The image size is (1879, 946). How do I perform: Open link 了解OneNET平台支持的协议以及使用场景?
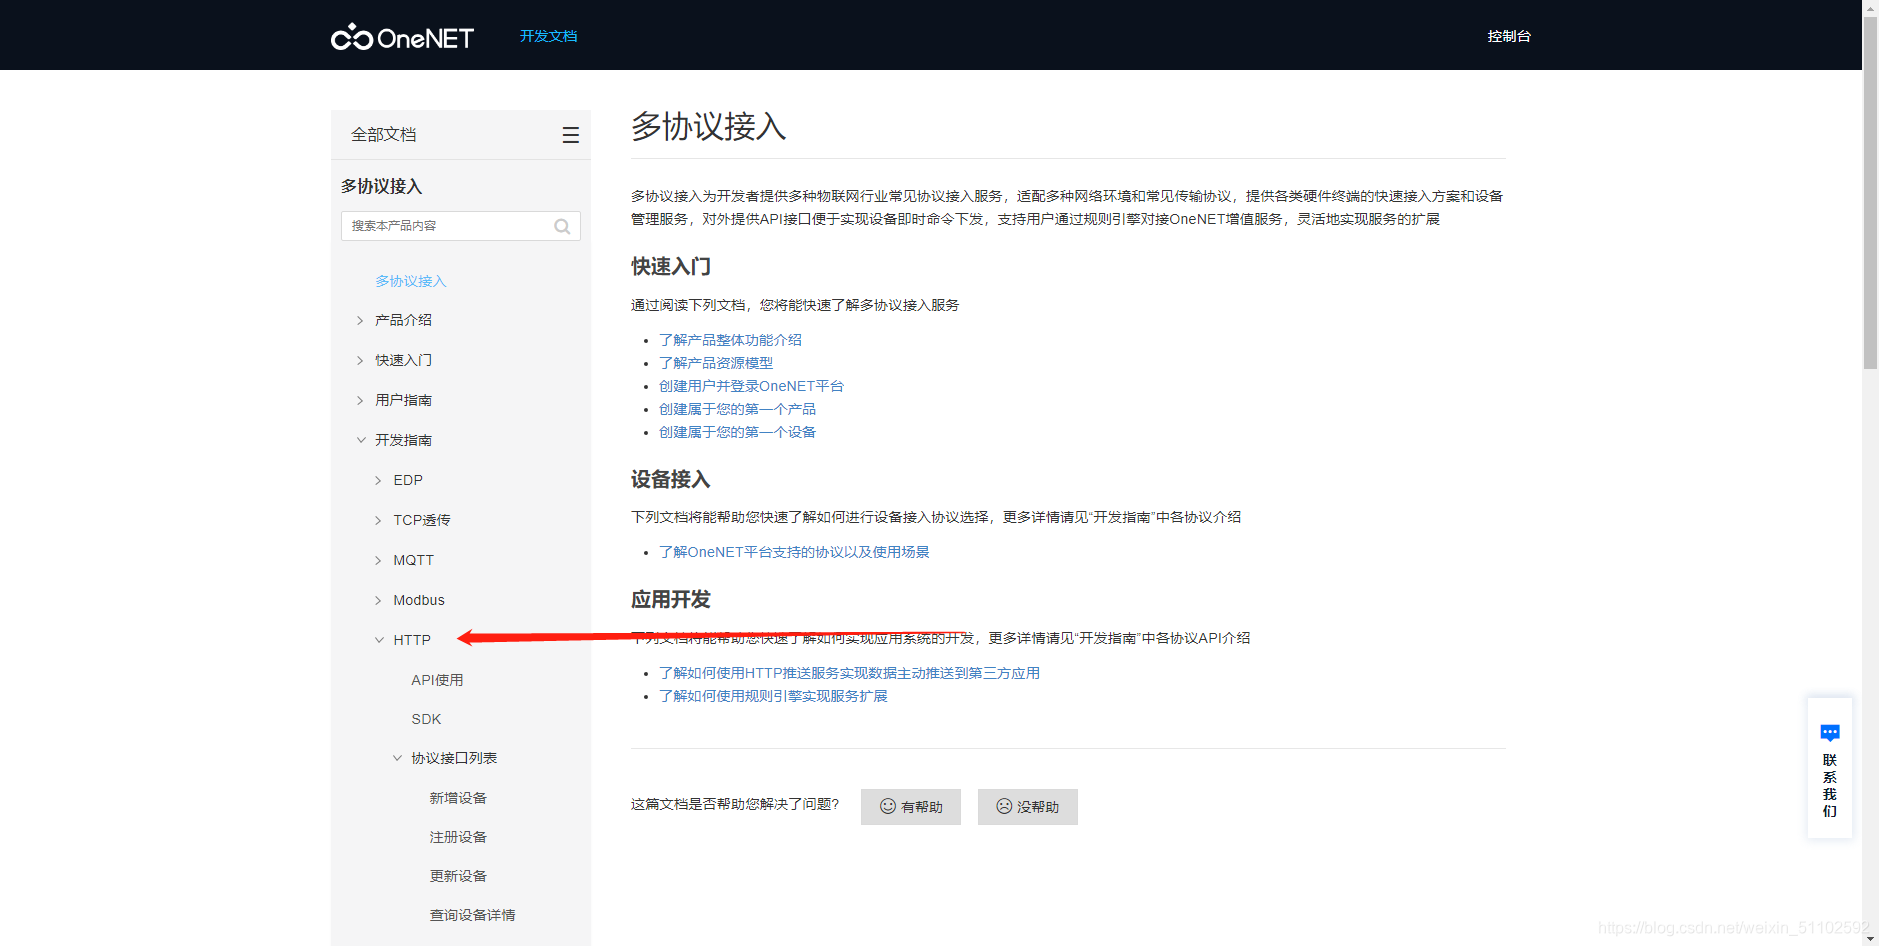794,552
